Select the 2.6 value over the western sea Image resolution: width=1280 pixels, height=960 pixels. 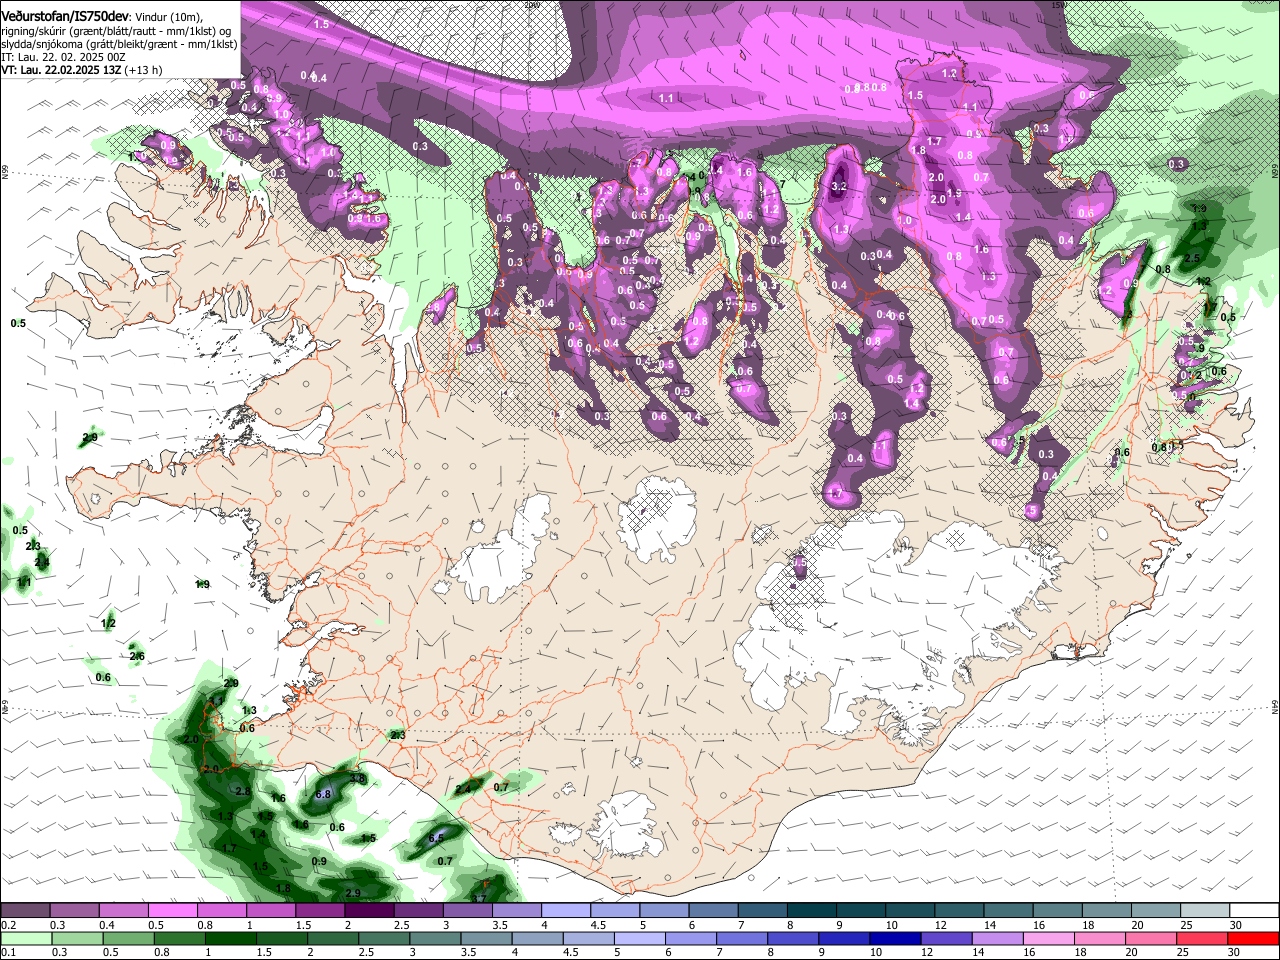(137, 656)
